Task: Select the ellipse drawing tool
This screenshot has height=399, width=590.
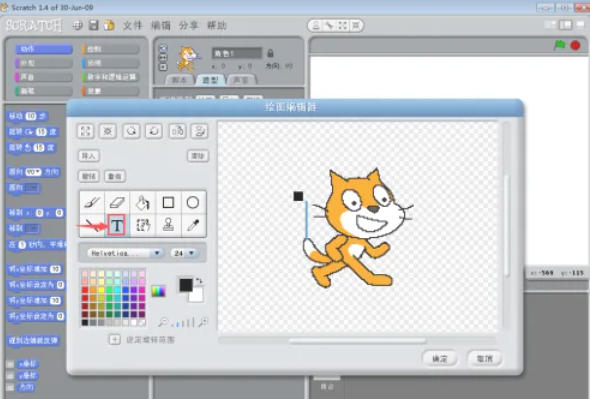Action: click(x=193, y=203)
